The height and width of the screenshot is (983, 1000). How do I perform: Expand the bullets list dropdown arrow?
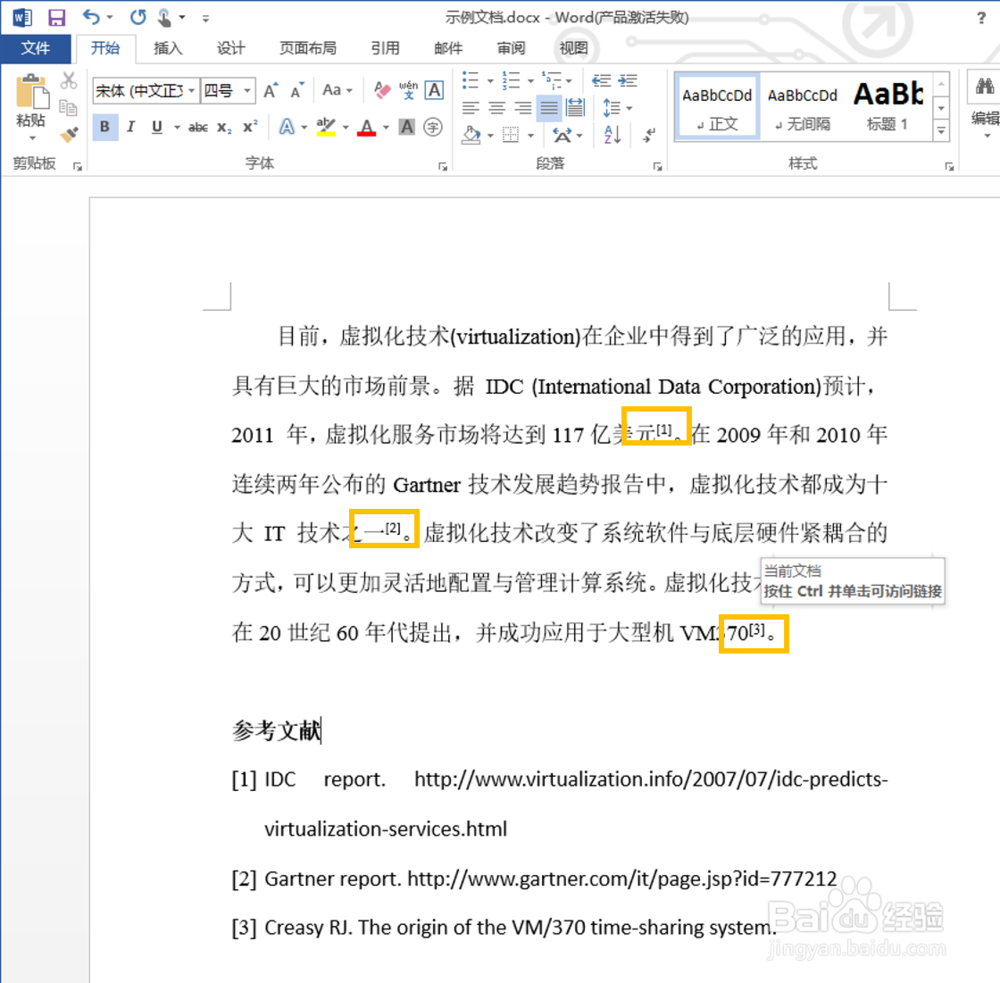tap(490, 81)
